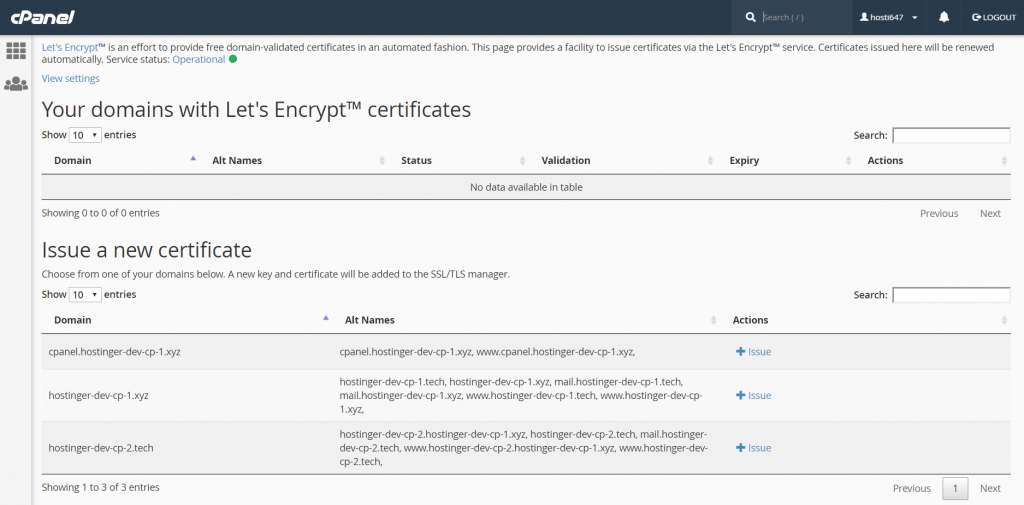This screenshot has width=1024, height=505.
Task: Go to page 1 in bottom pagination
Action: point(955,488)
